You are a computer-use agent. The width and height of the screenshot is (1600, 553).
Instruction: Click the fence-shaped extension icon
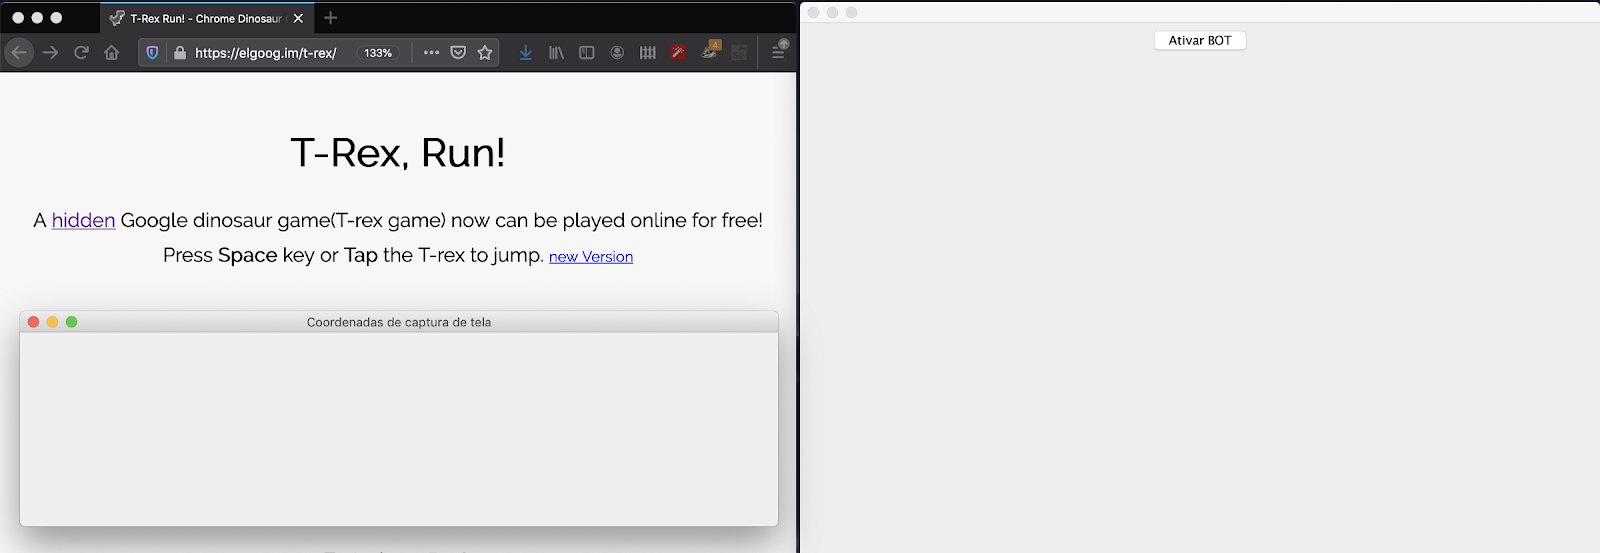pyautogui.click(x=648, y=52)
